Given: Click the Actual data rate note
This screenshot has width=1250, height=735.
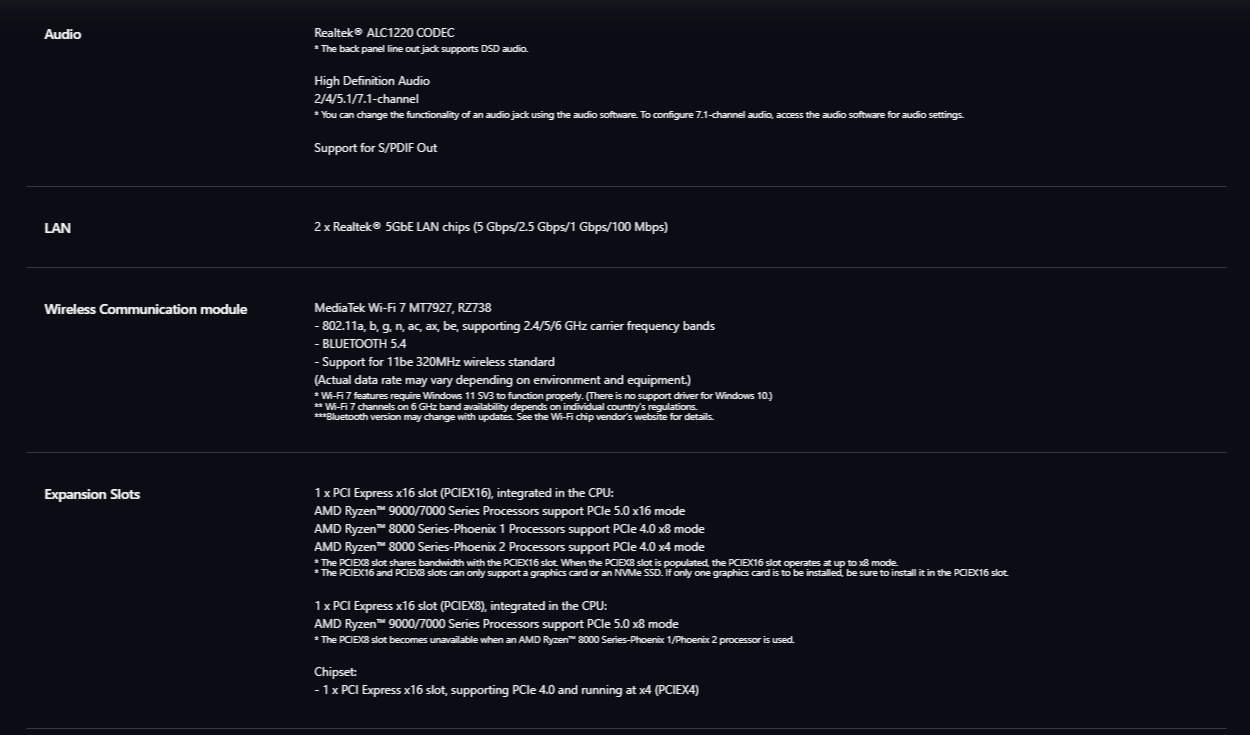Looking at the screenshot, I should tap(502, 380).
